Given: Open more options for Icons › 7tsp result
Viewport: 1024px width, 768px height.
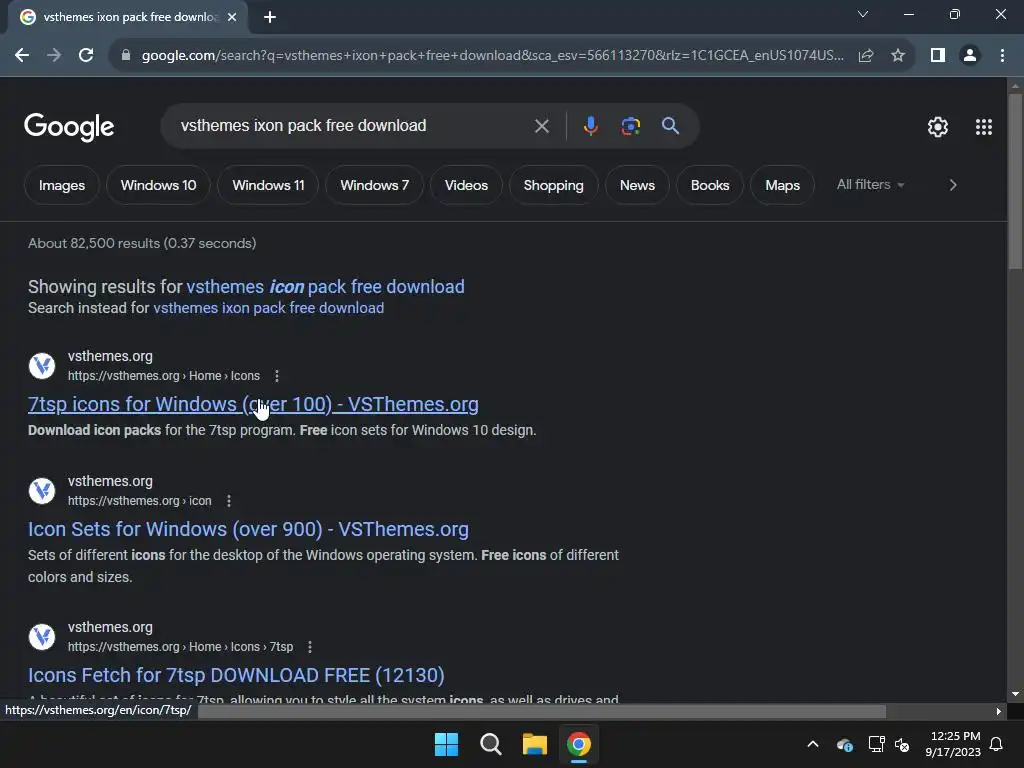Looking at the screenshot, I should point(310,647).
